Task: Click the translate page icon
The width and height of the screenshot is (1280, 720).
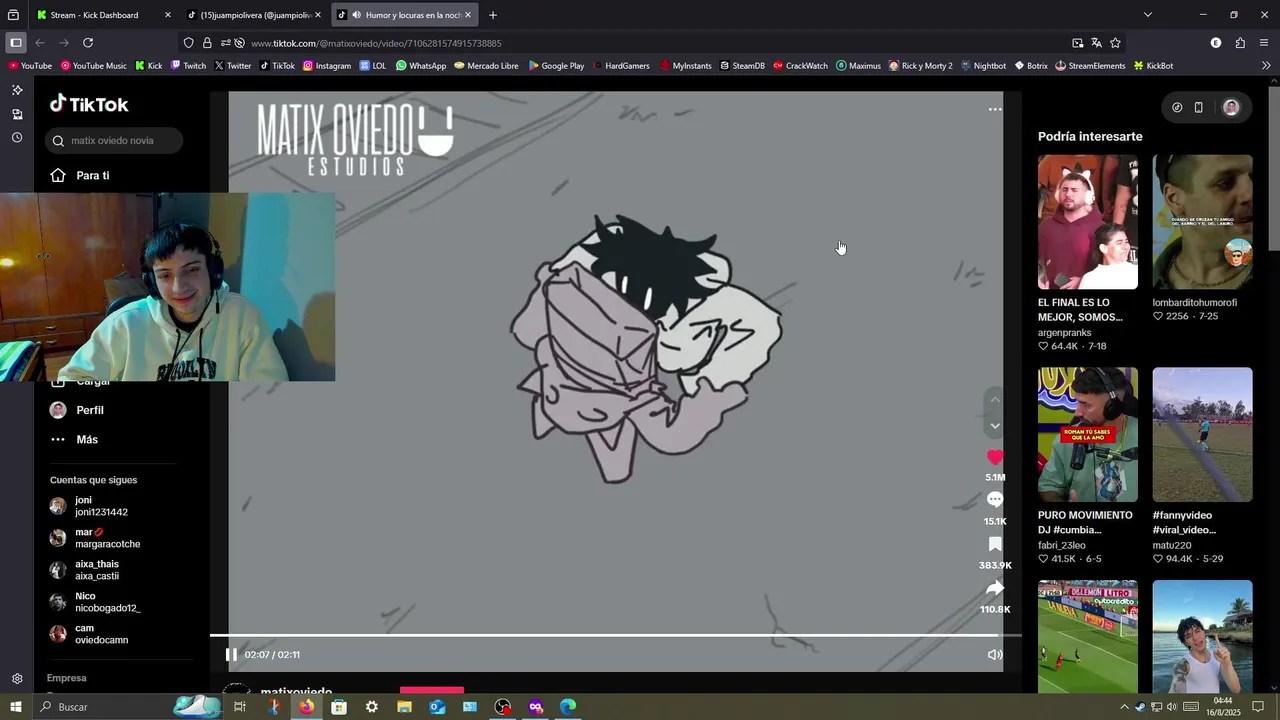Action: [1096, 43]
